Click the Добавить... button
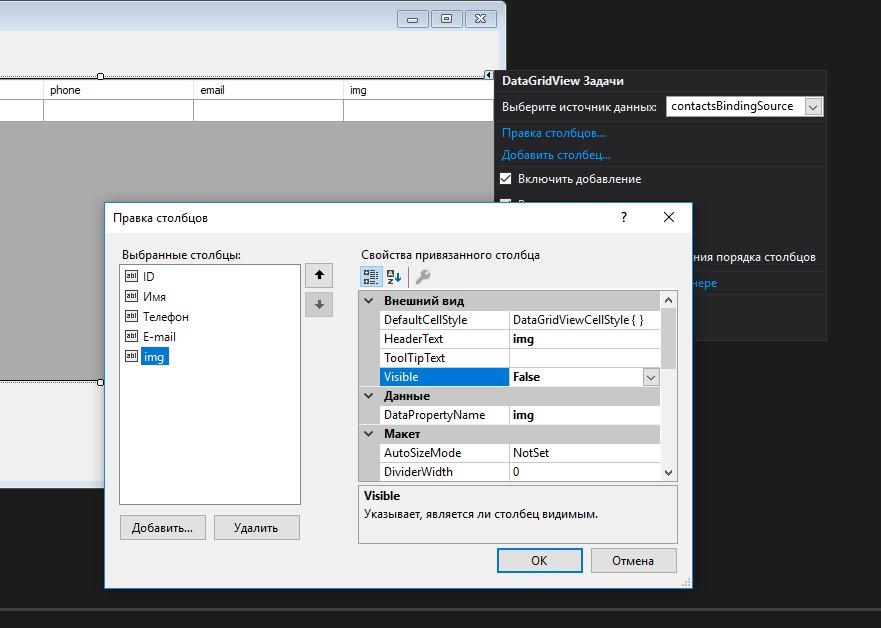Image resolution: width=881 pixels, height=628 pixels. click(162, 528)
